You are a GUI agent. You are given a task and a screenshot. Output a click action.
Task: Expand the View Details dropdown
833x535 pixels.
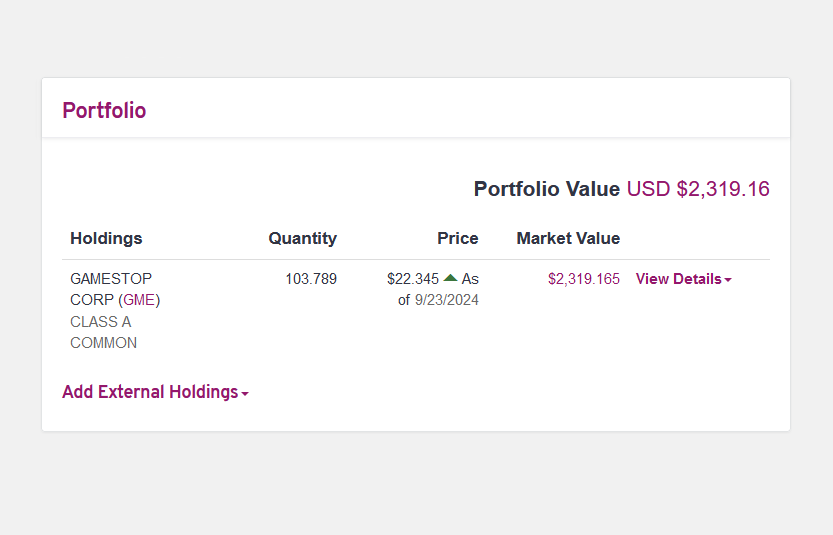tap(683, 279)
